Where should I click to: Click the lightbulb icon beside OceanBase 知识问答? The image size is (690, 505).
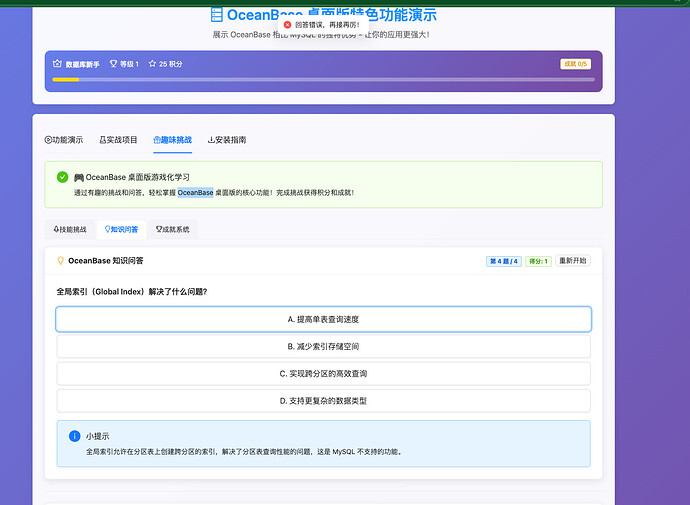tap(61, 260)
